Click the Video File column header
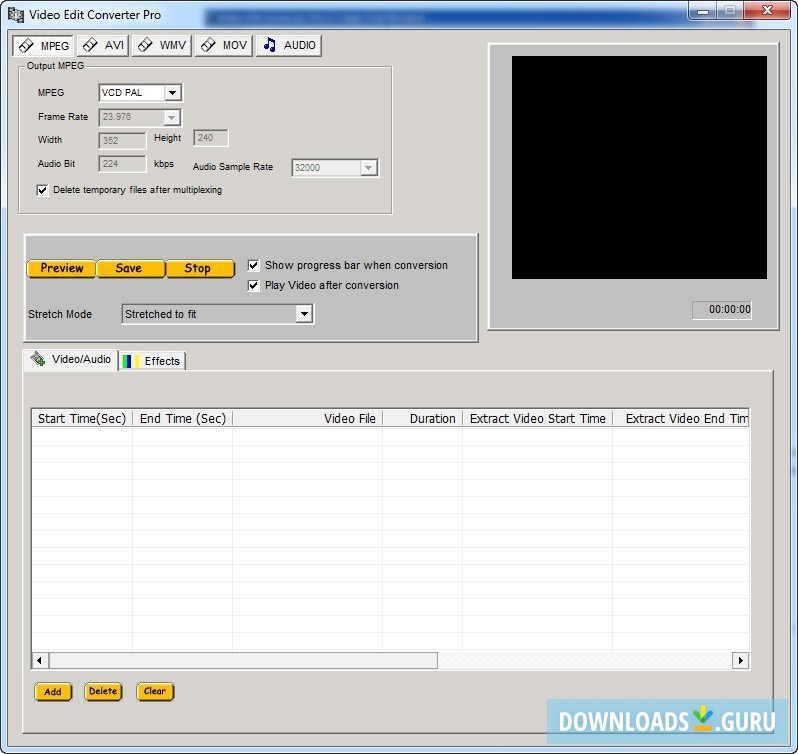 (x=307, y=419)
